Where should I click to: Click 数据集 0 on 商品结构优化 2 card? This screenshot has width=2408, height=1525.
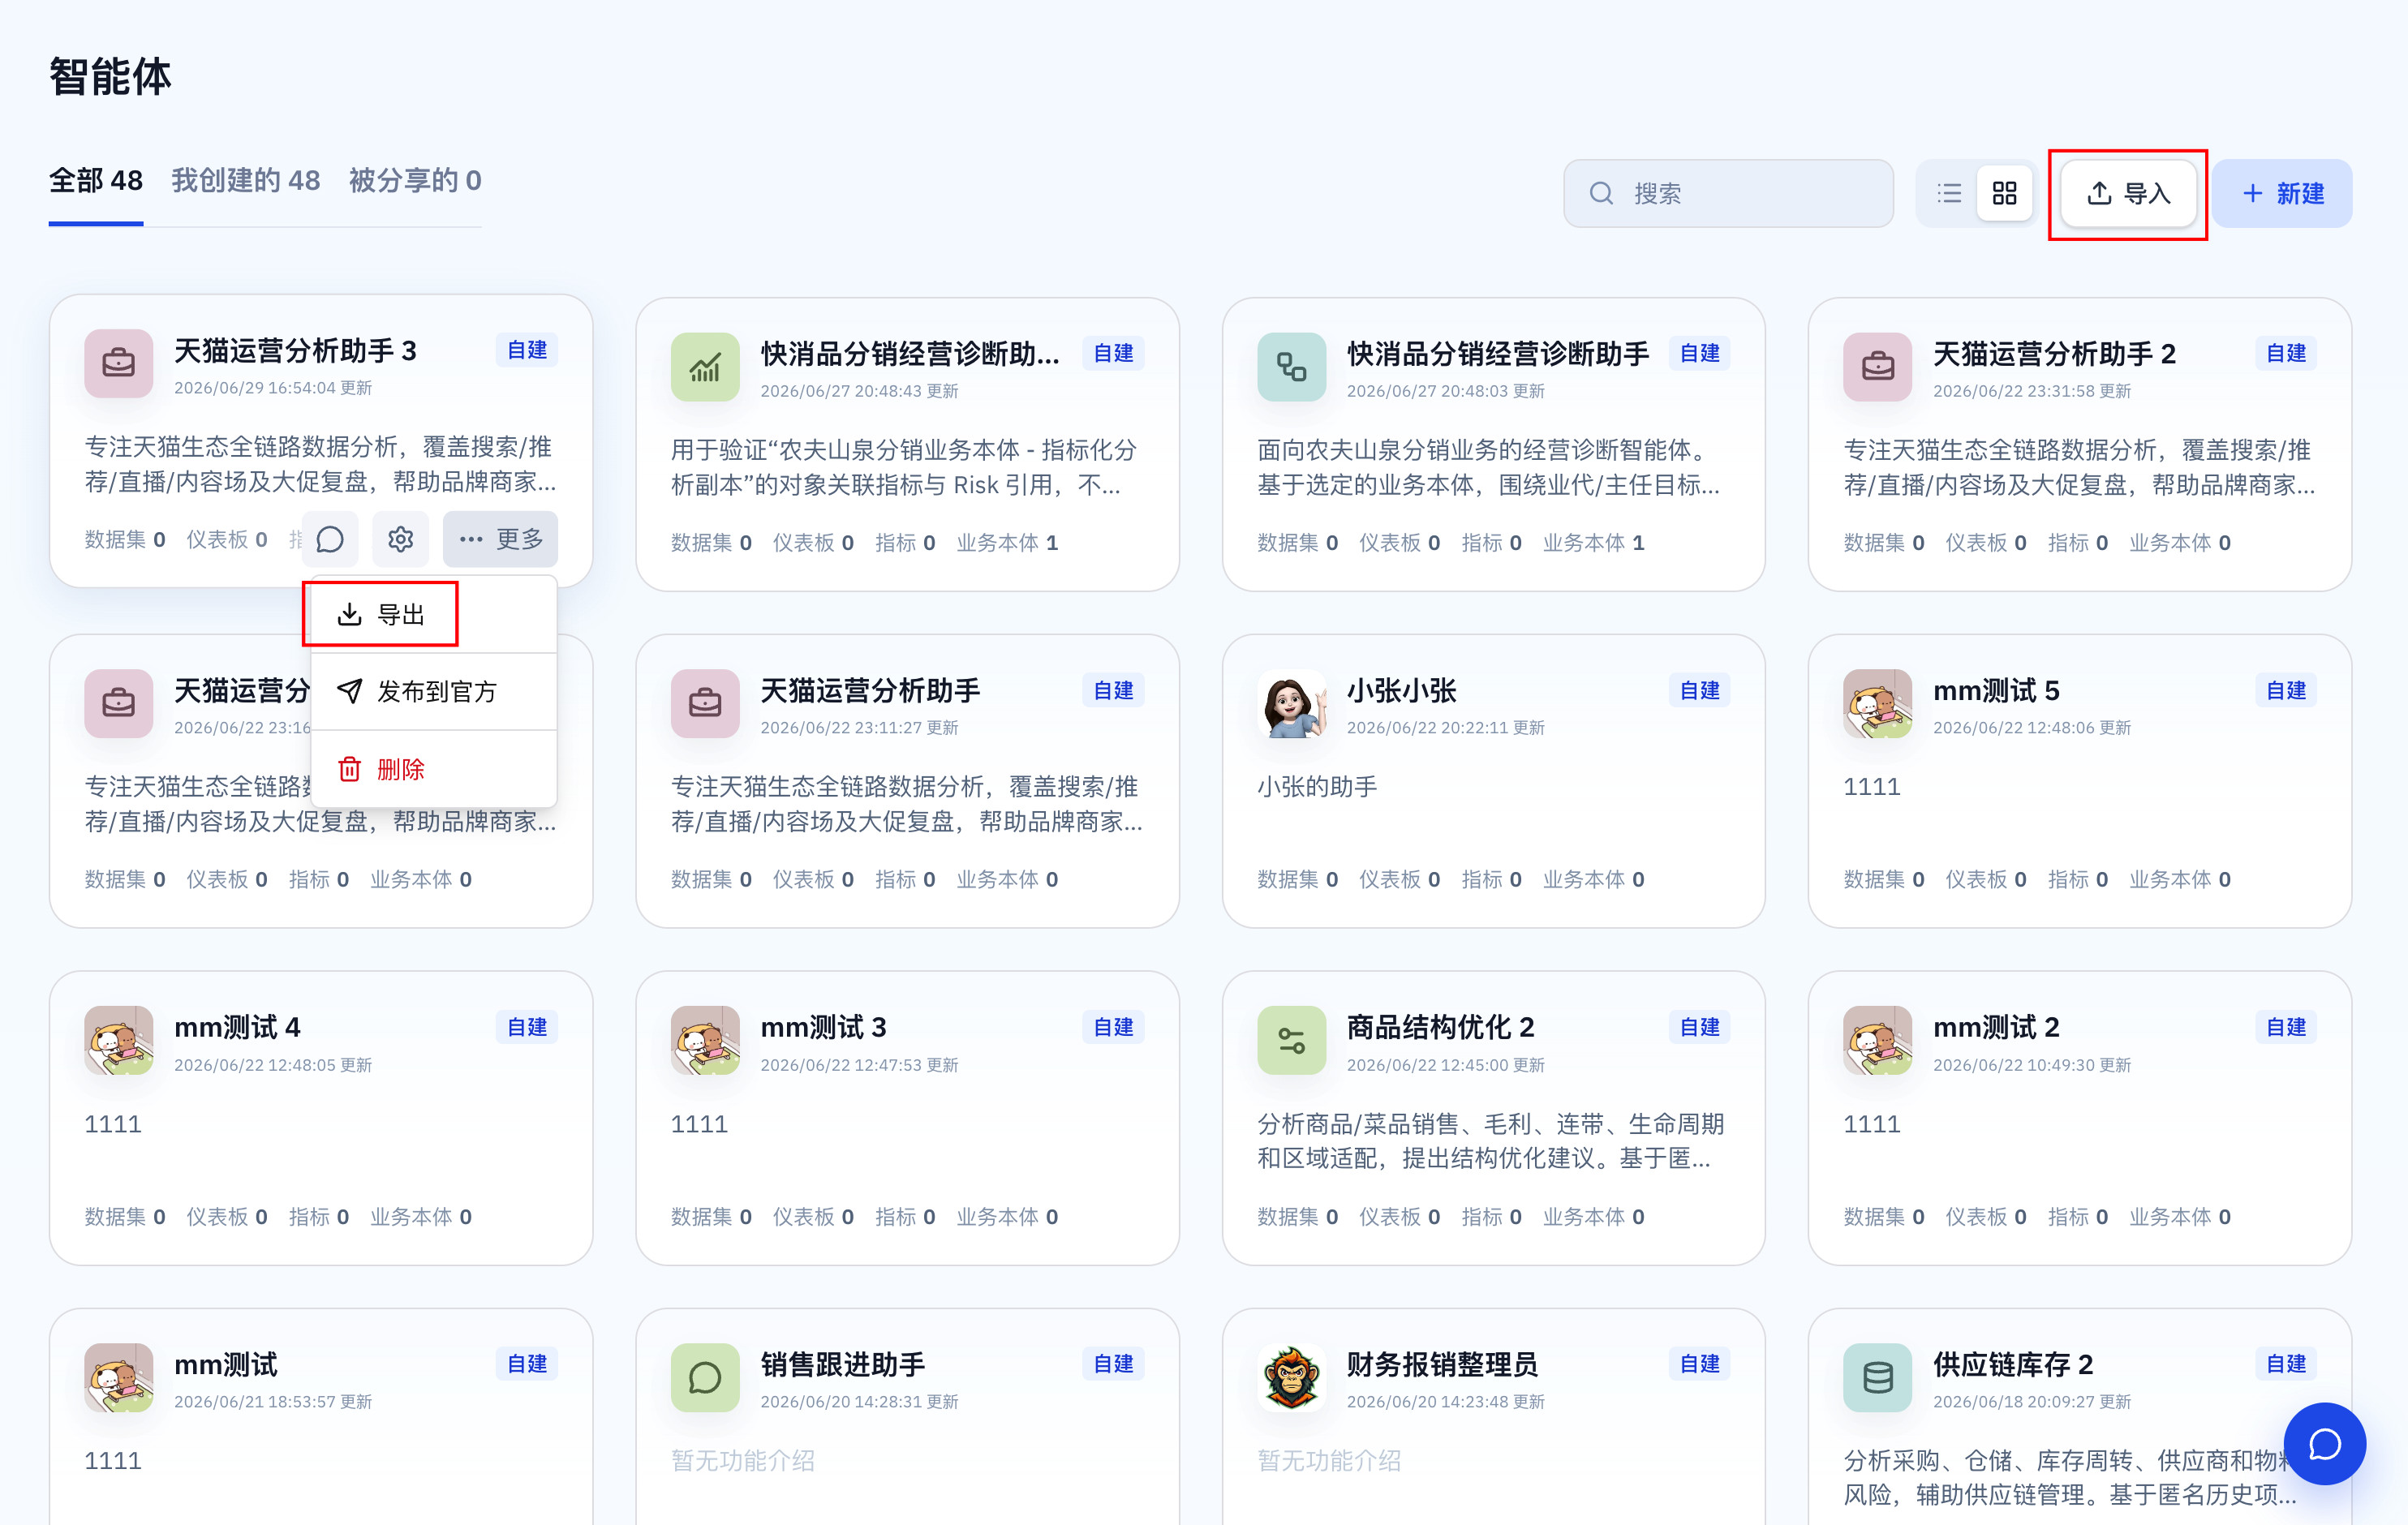tap(1297, 1217)
